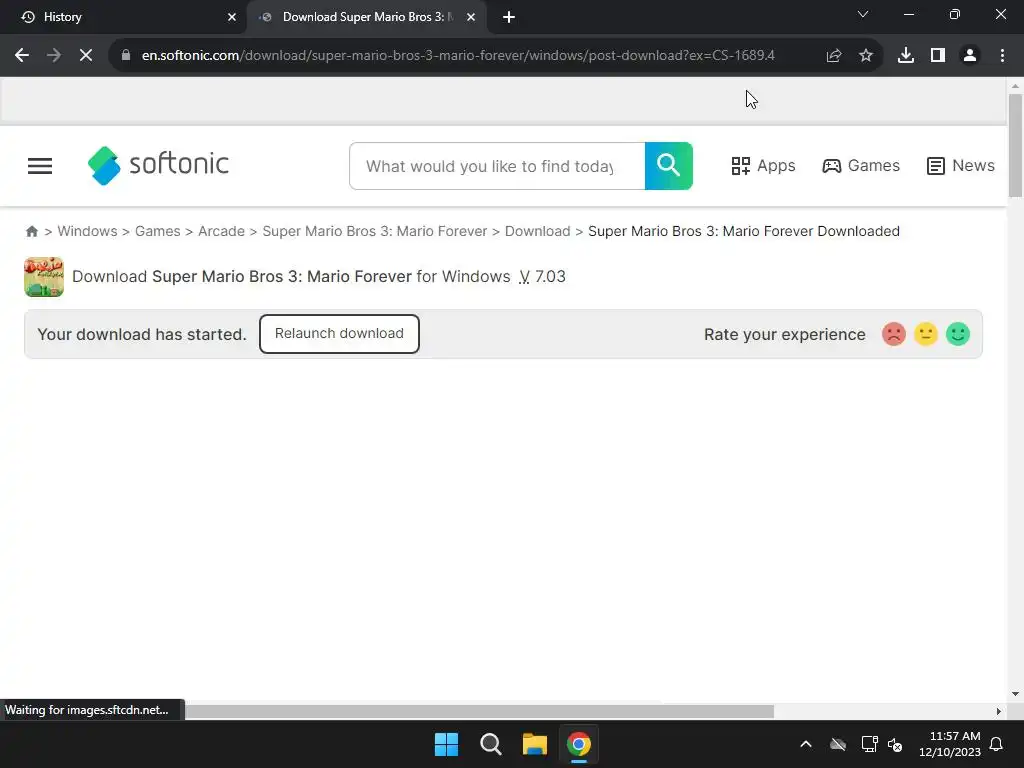The height and width of the screenshot is (768, 1024).
Task: Click scrollbar up arrow
Action: tap(1015, 86)
